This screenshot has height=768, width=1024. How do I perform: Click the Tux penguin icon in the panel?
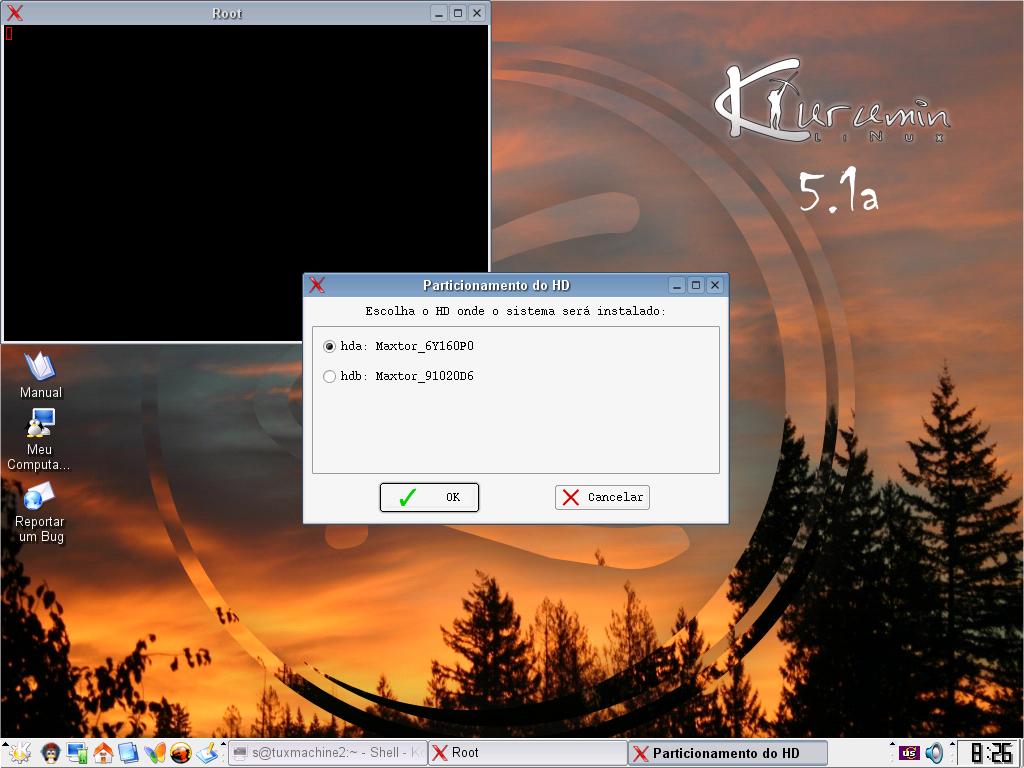(x=51, y=753)
